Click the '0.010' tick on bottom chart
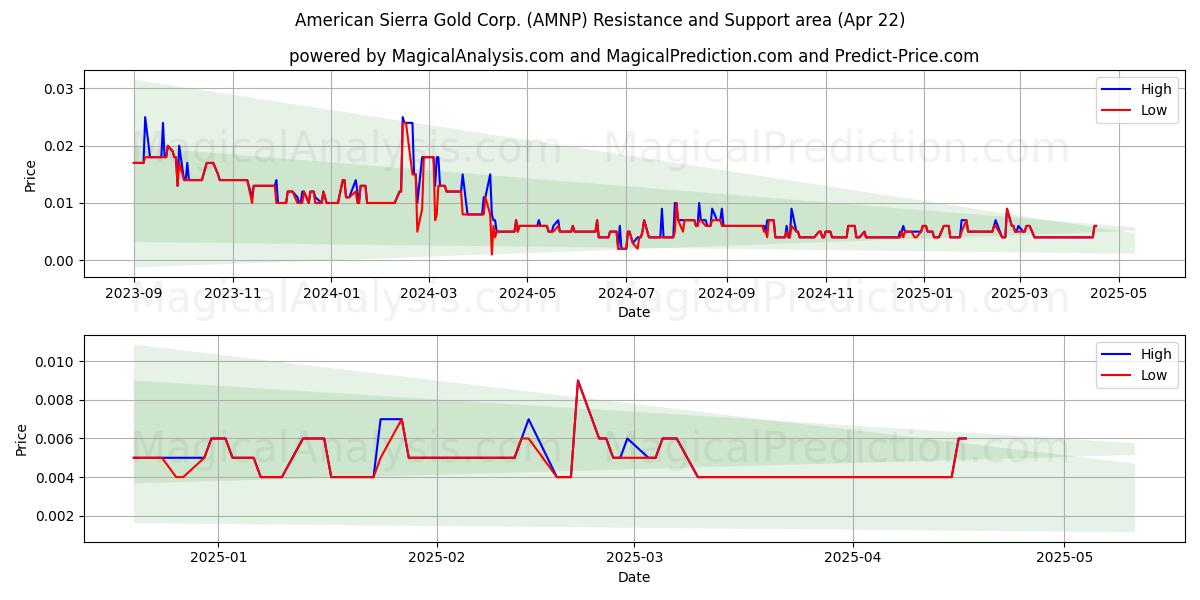The width and height of the screenshot is (1200, 600). [56, 362]
